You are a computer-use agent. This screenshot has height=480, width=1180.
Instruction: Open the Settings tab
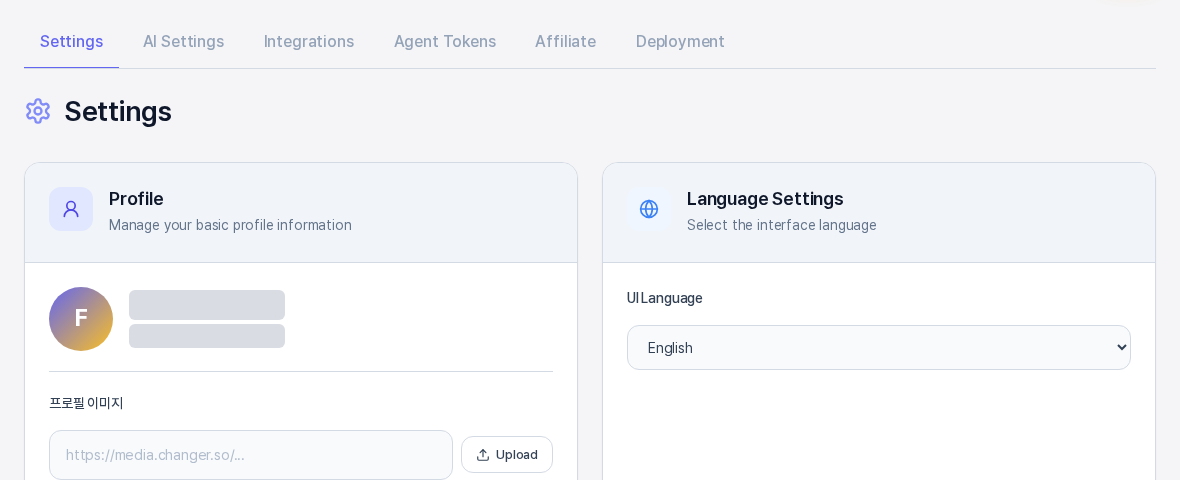(x=71, y=41)
